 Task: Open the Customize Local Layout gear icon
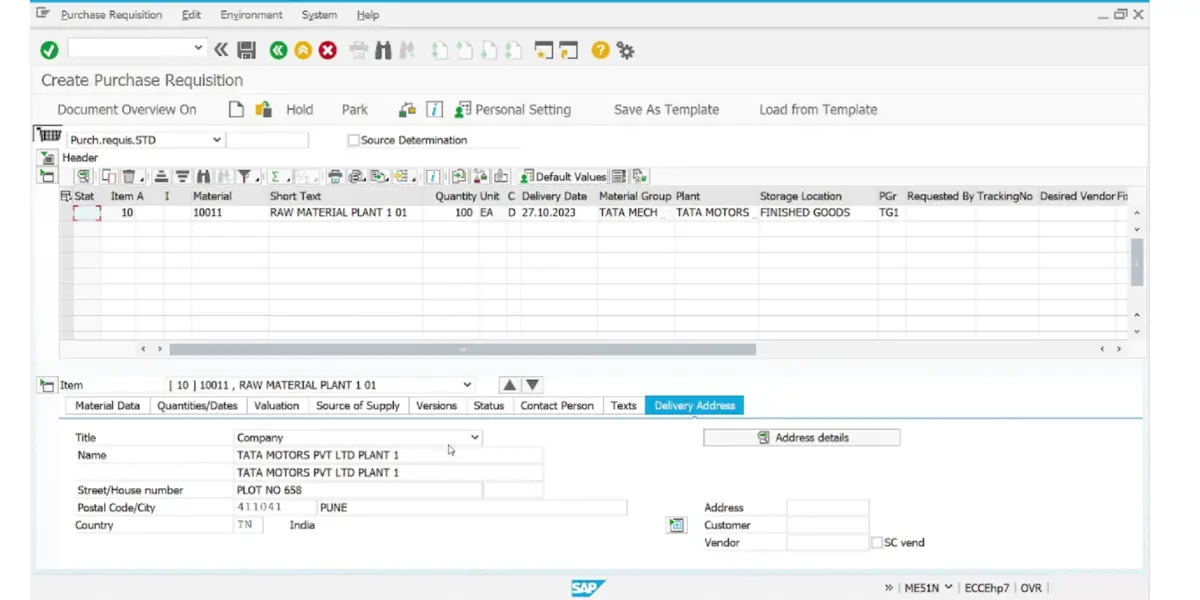(x=626, y=50)
